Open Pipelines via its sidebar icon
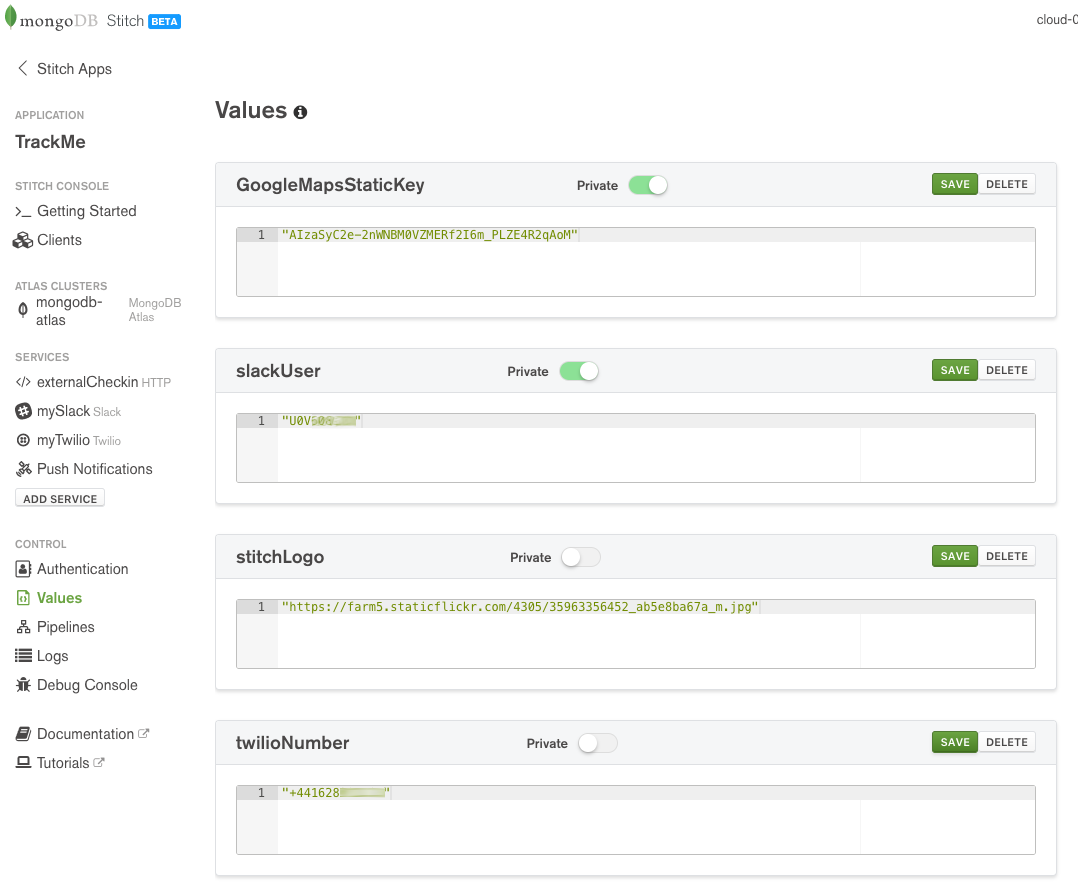Image resolution: width=1078 pixels, height=889 pixels. 22,626
